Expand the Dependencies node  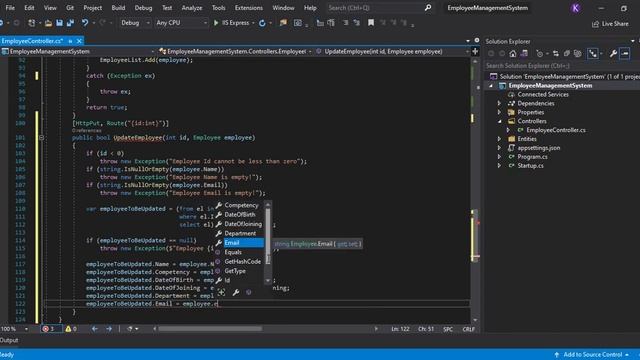pyautogui.click(x=499, y=103)
